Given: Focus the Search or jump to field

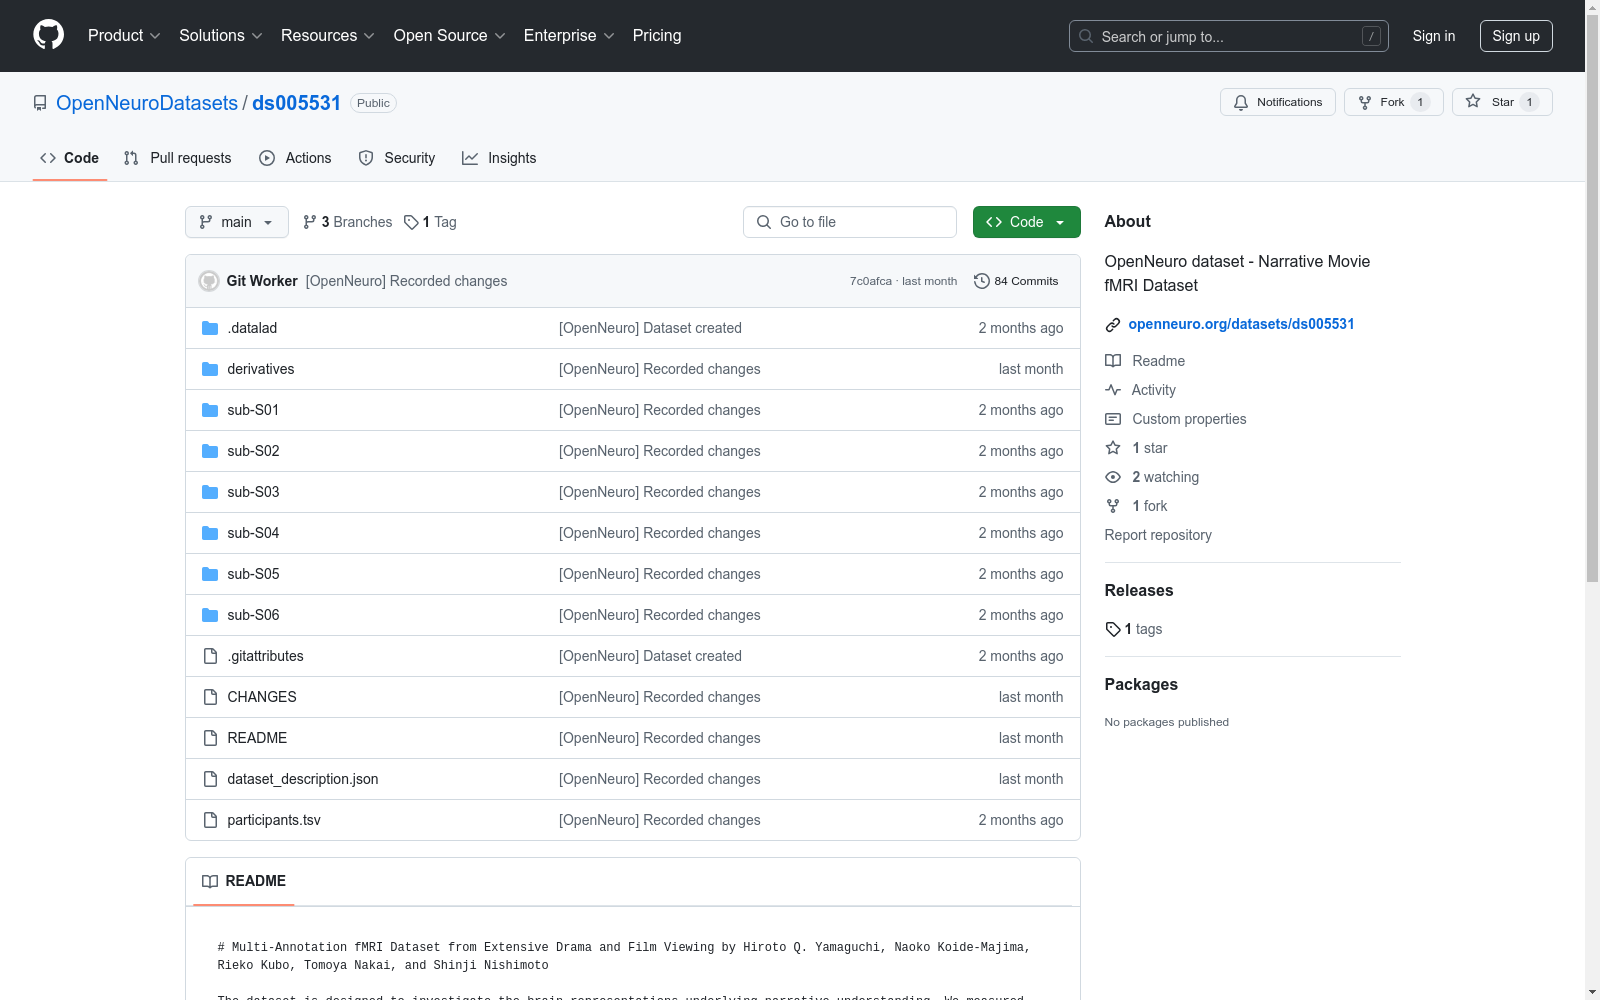Looking at the screenshot, I should point(1229,36).
